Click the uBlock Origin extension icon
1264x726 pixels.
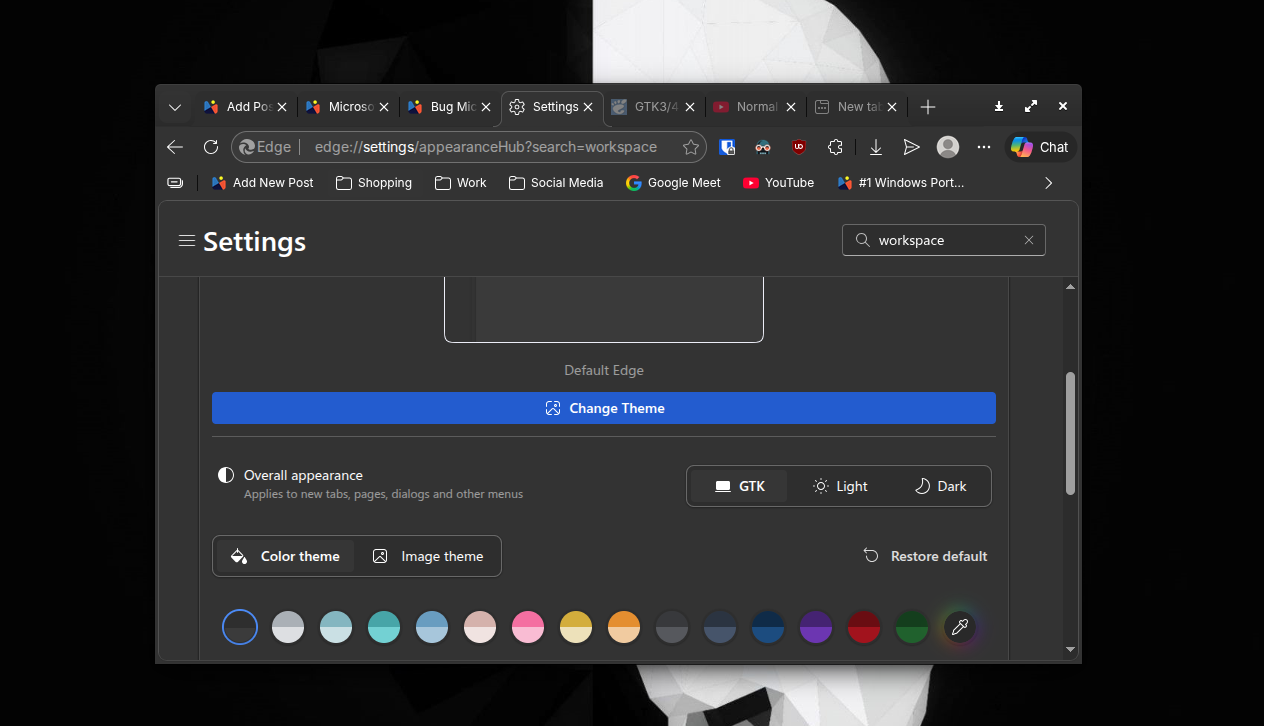pos(798,147)
